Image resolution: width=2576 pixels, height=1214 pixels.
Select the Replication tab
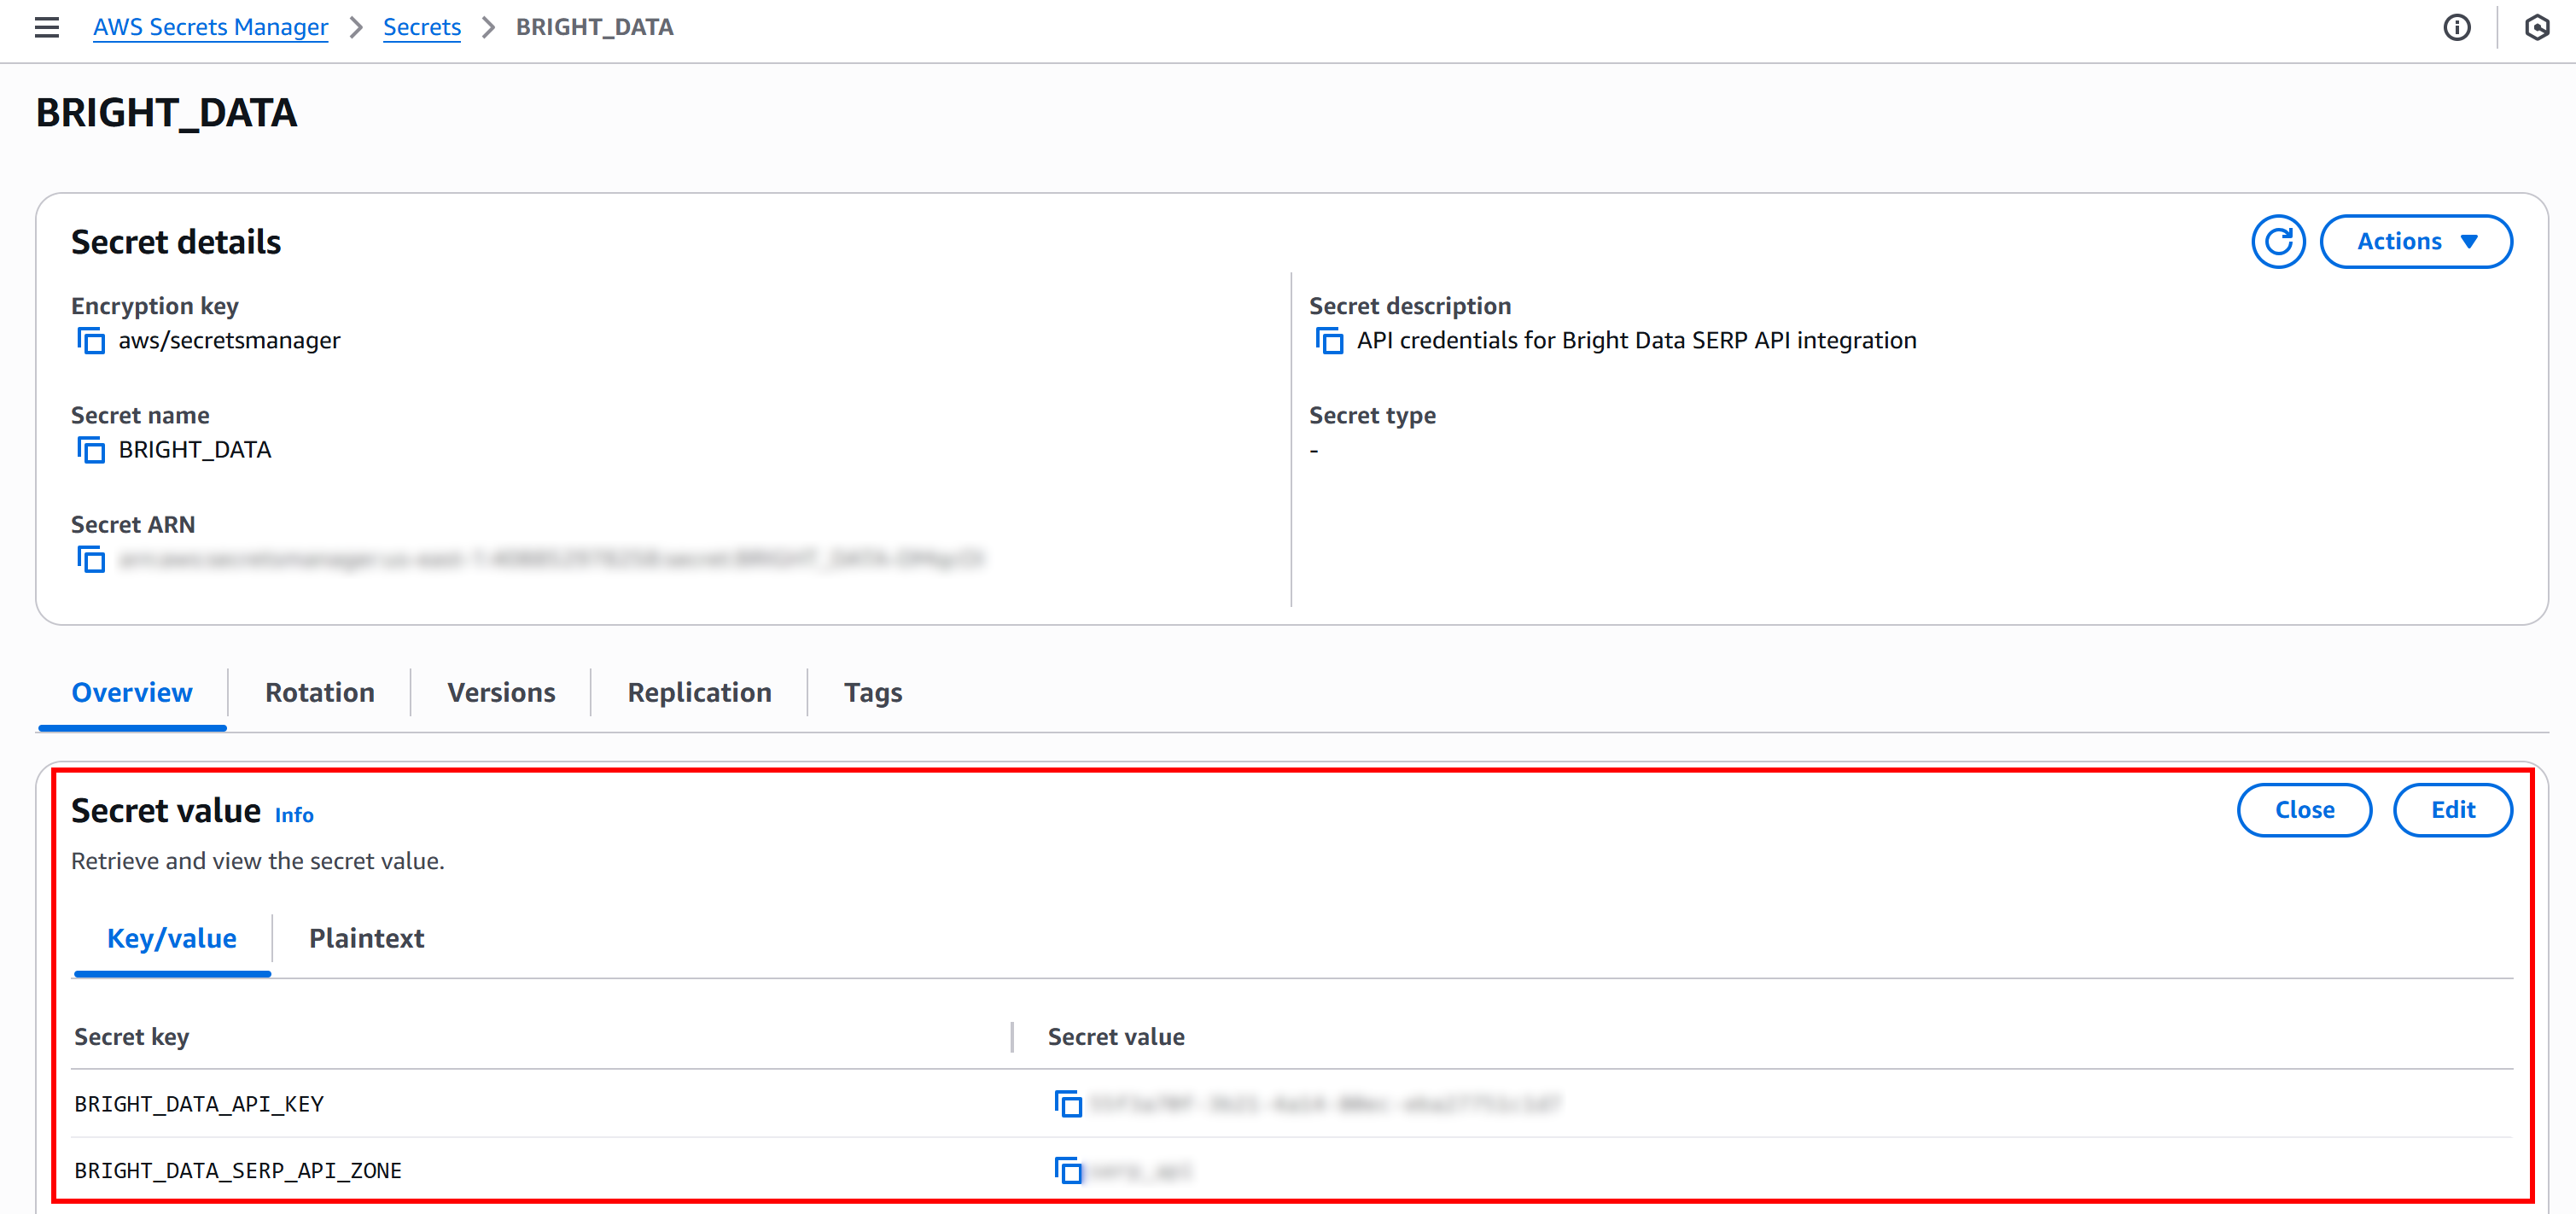click(x=699, y=692)
